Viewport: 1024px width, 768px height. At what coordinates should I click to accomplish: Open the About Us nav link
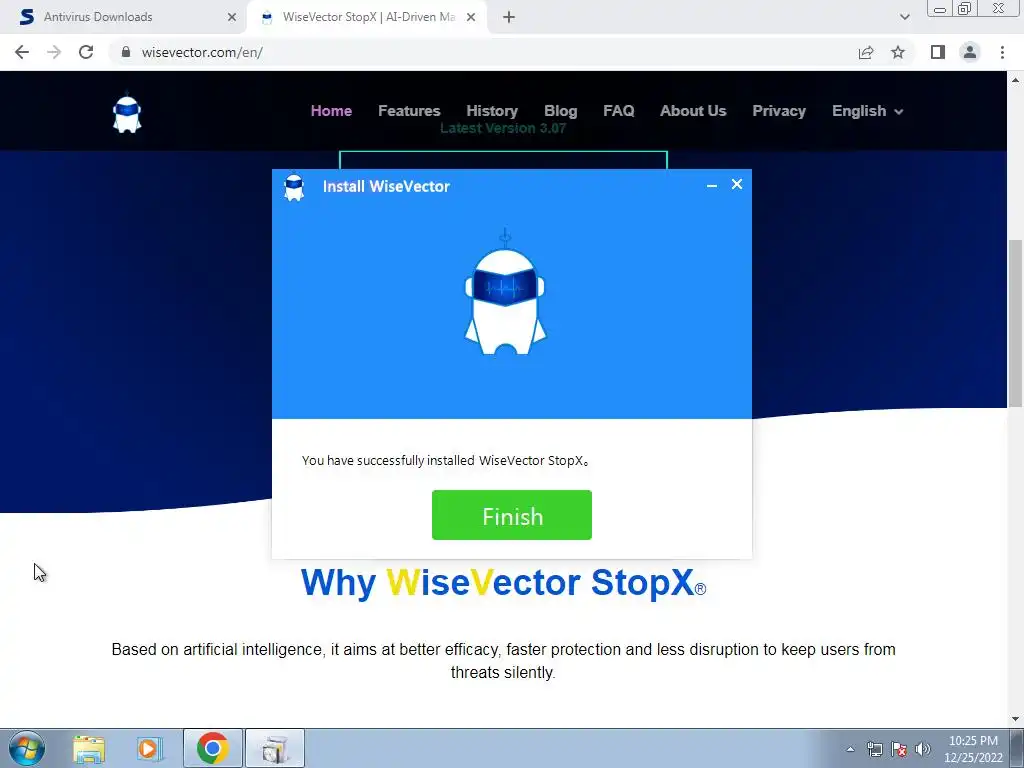(693, 111)
